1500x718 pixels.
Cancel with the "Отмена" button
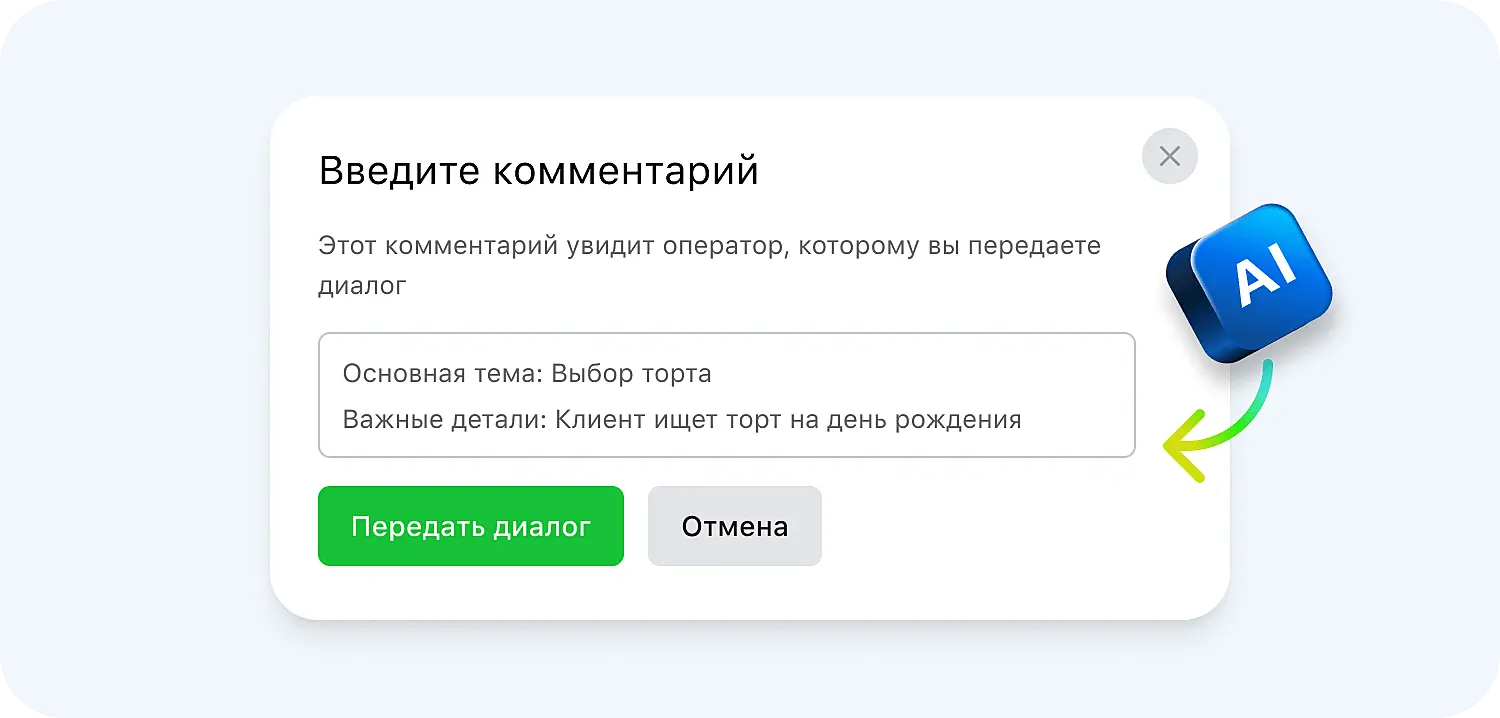click(734, 526)
